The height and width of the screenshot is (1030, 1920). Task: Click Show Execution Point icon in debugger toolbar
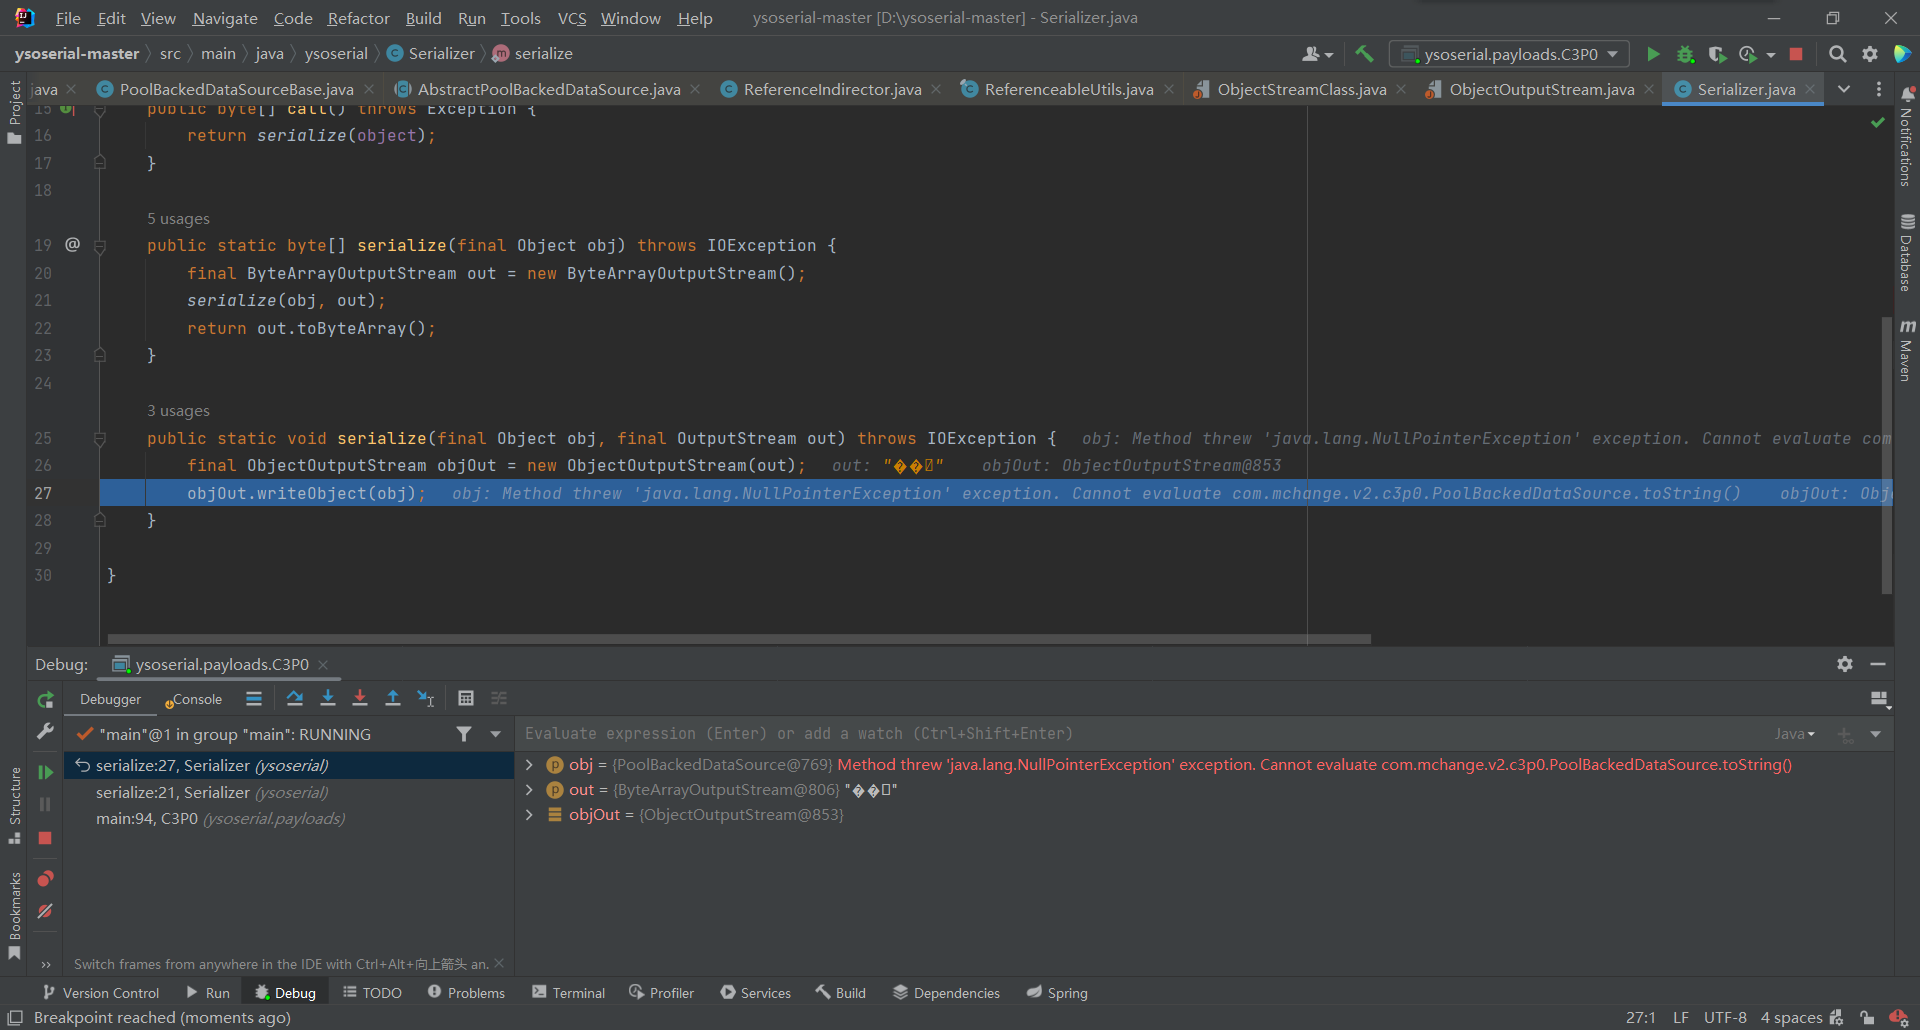coord(254,698)
